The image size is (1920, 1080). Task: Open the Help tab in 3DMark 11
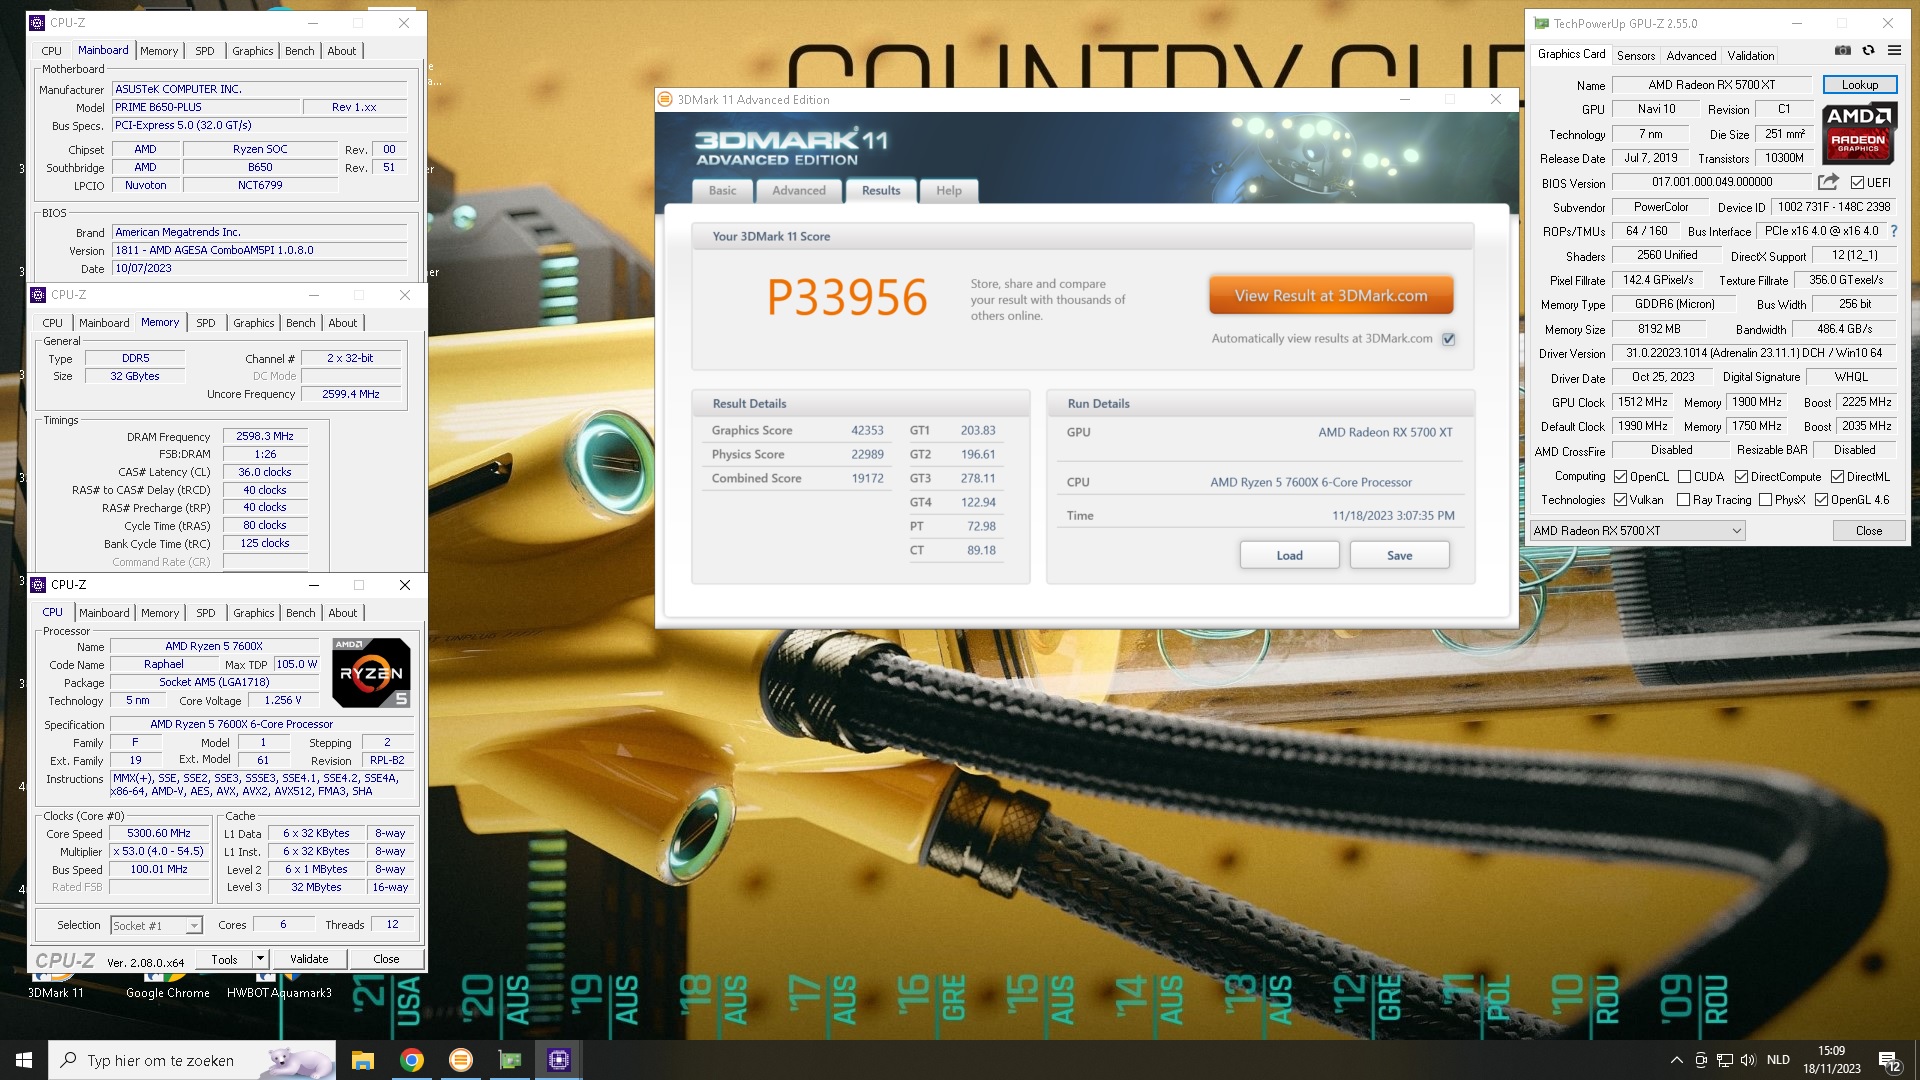coord(949,191)
